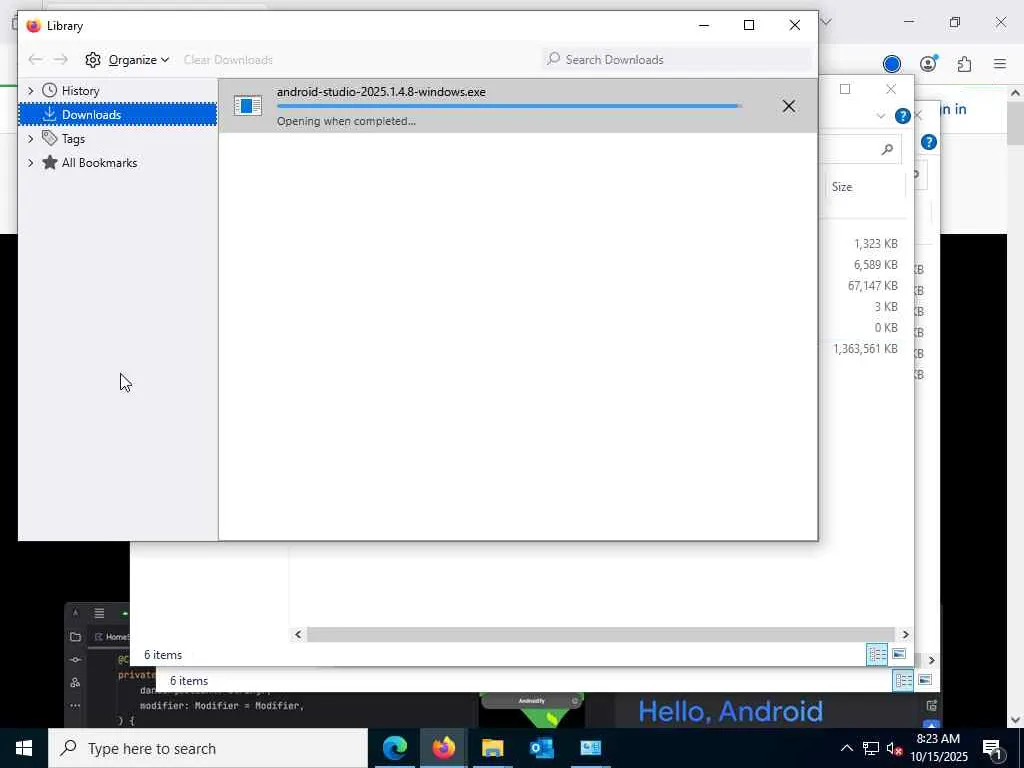Click the download progress bar

pyautogui.click(x=509, y=106)
